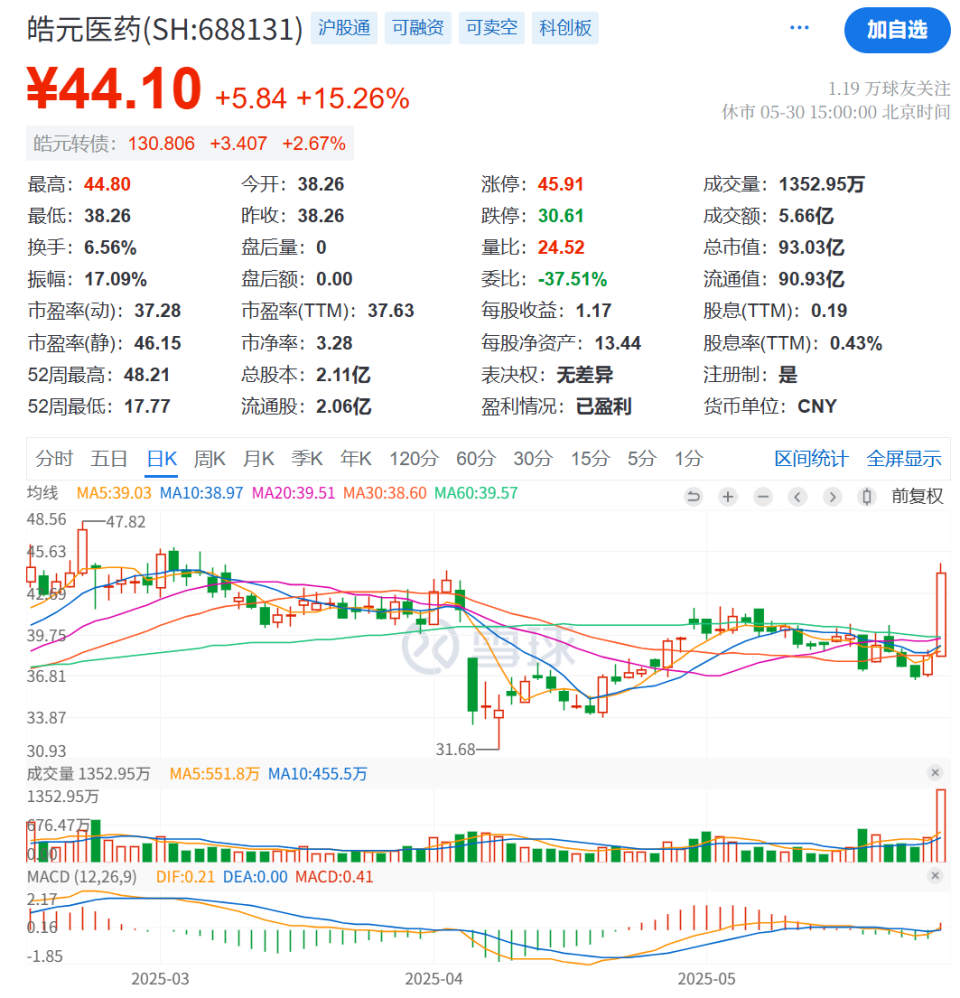Click the 2025-04 date axis label
The height and width of the screenshot is (998, 960).
coord(434,979)
